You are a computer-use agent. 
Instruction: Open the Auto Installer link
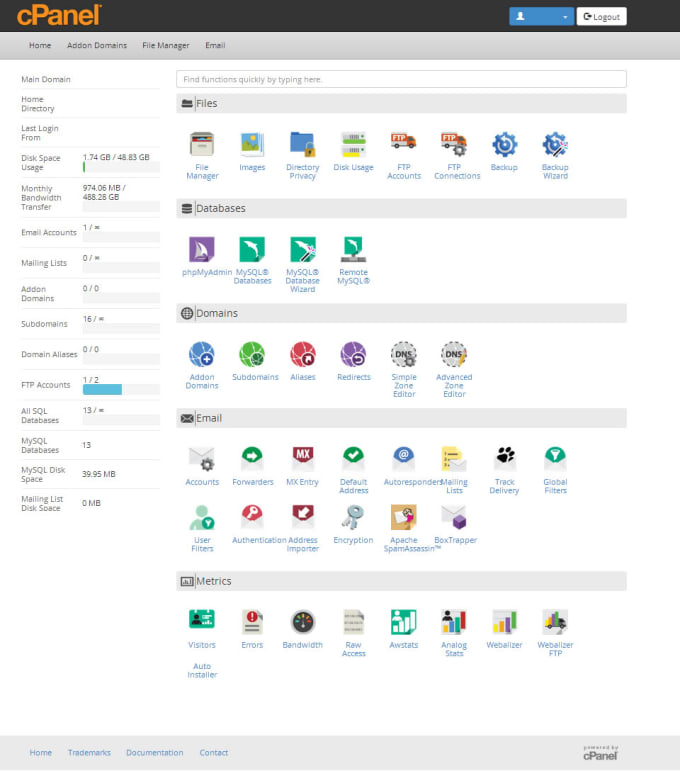coord(202,671)
